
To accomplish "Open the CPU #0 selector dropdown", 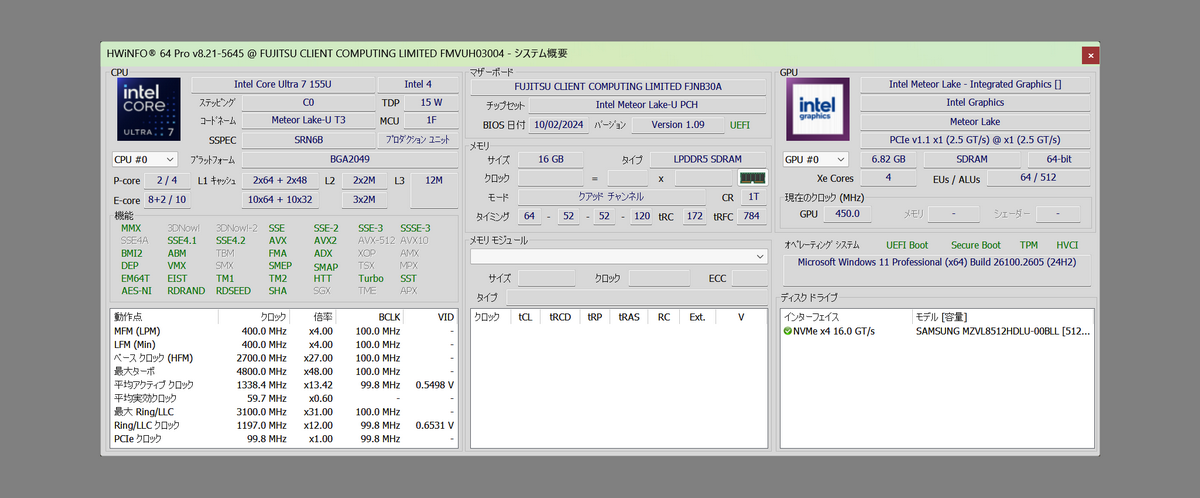I will click(145, 159).
